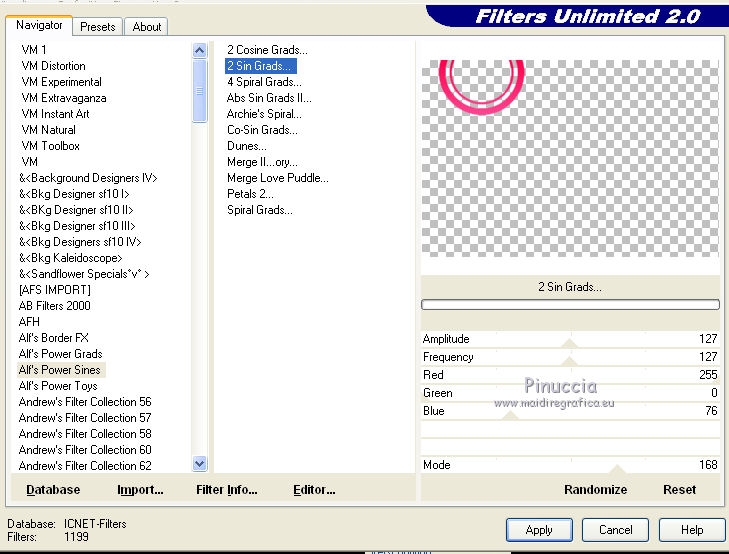
Task: Select Andrew's Filter Collection 60
Action: (x=85, y=450)
